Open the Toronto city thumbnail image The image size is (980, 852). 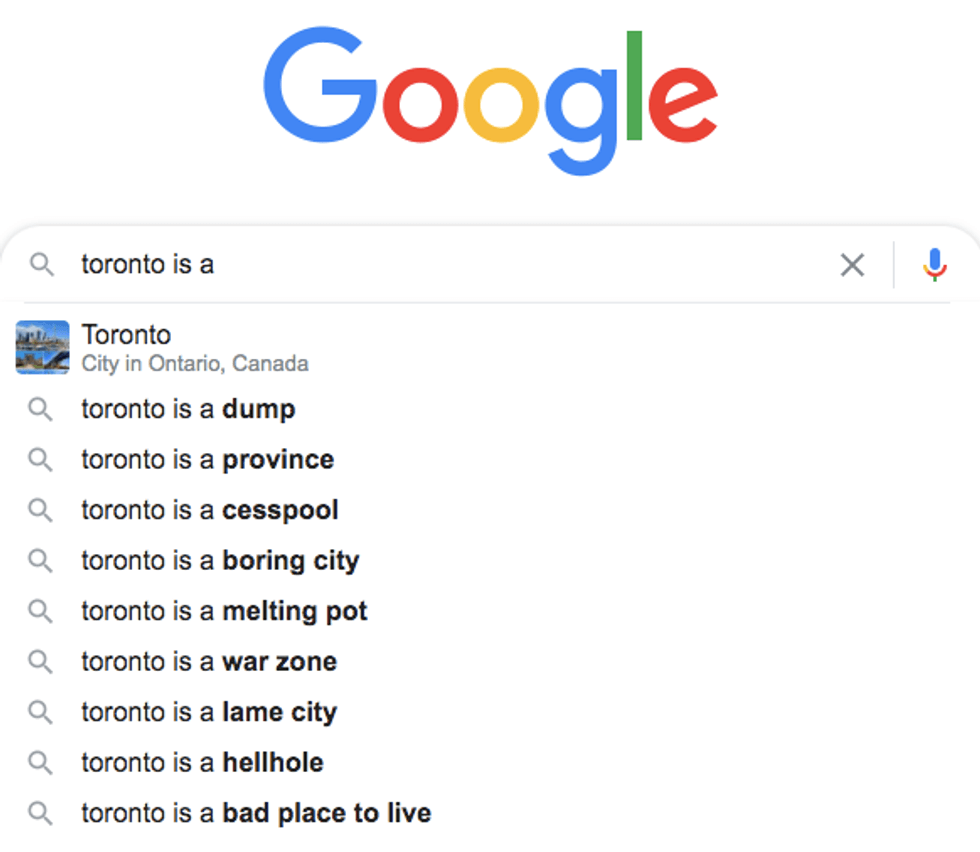pyautogui.click(x=43, y=347)
